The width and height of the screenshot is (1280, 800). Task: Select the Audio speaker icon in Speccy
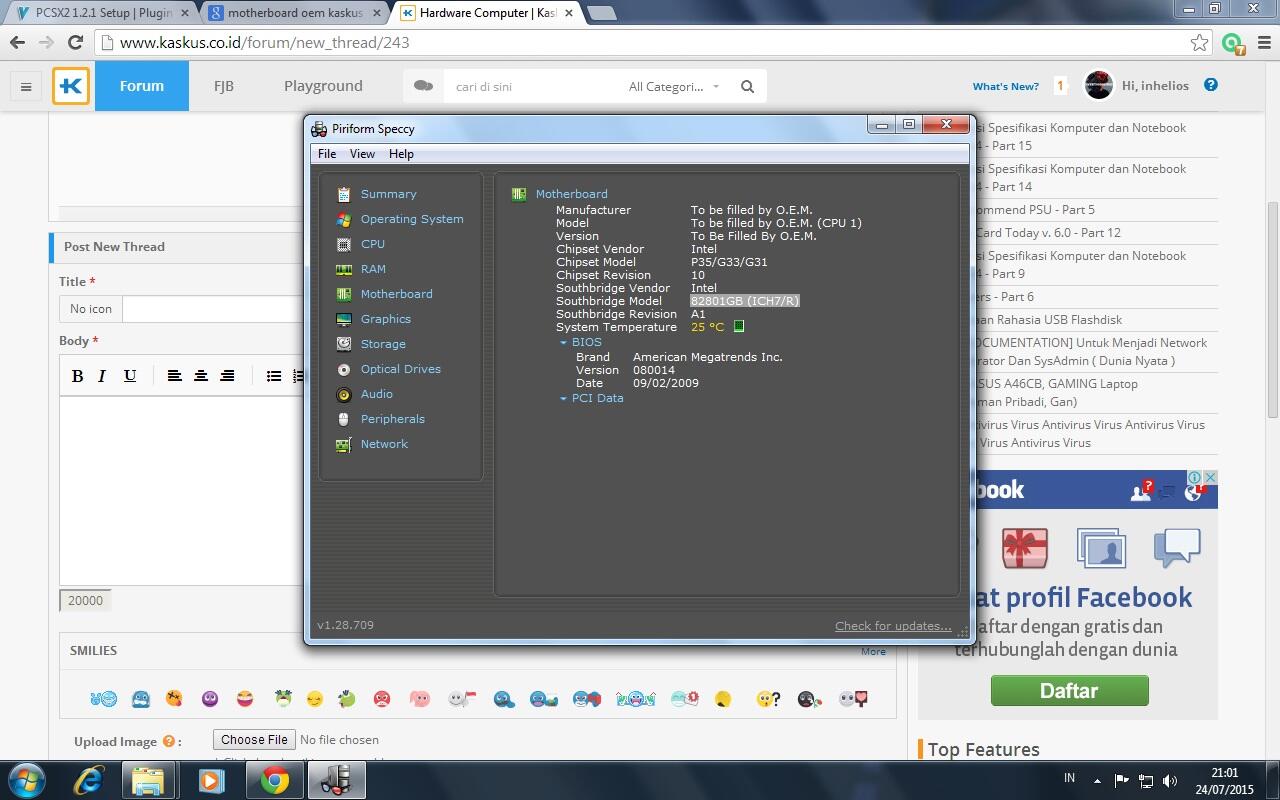click(x=344, y=394)
